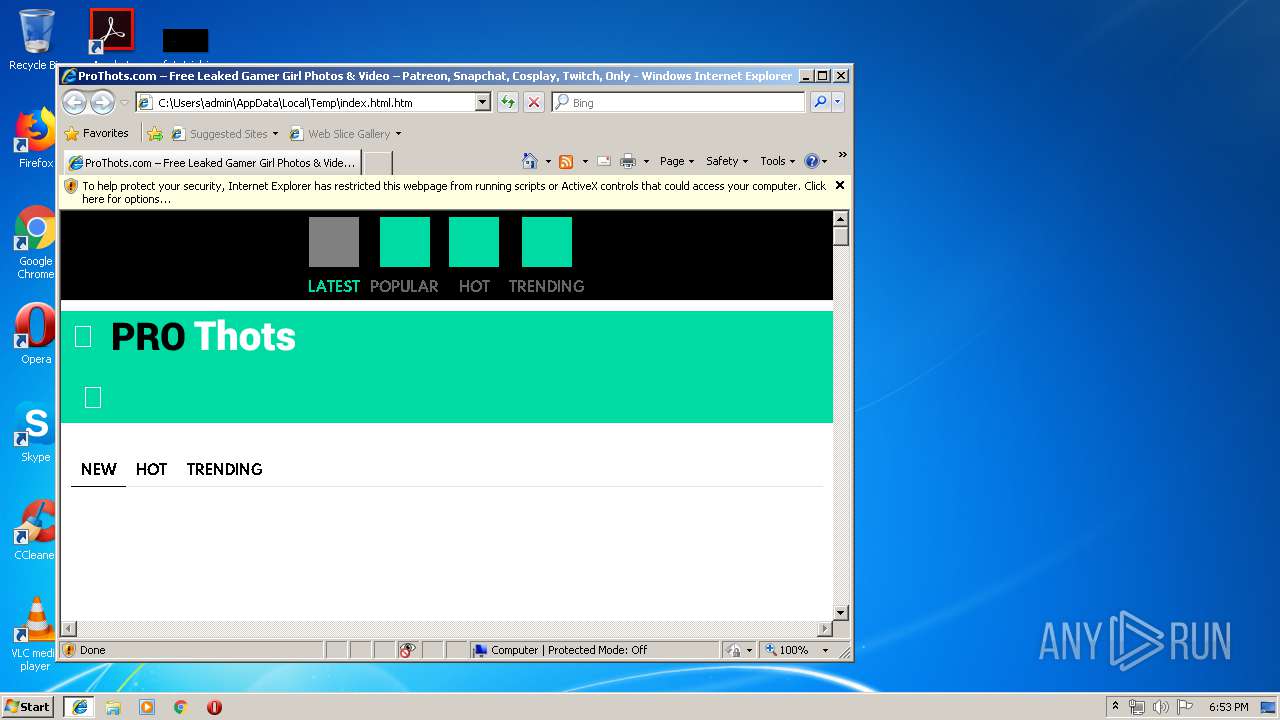Open Adobe Acrobat desktop shortcut
The height and width of the screenshot is (720, 1280).
coord(111,32)
